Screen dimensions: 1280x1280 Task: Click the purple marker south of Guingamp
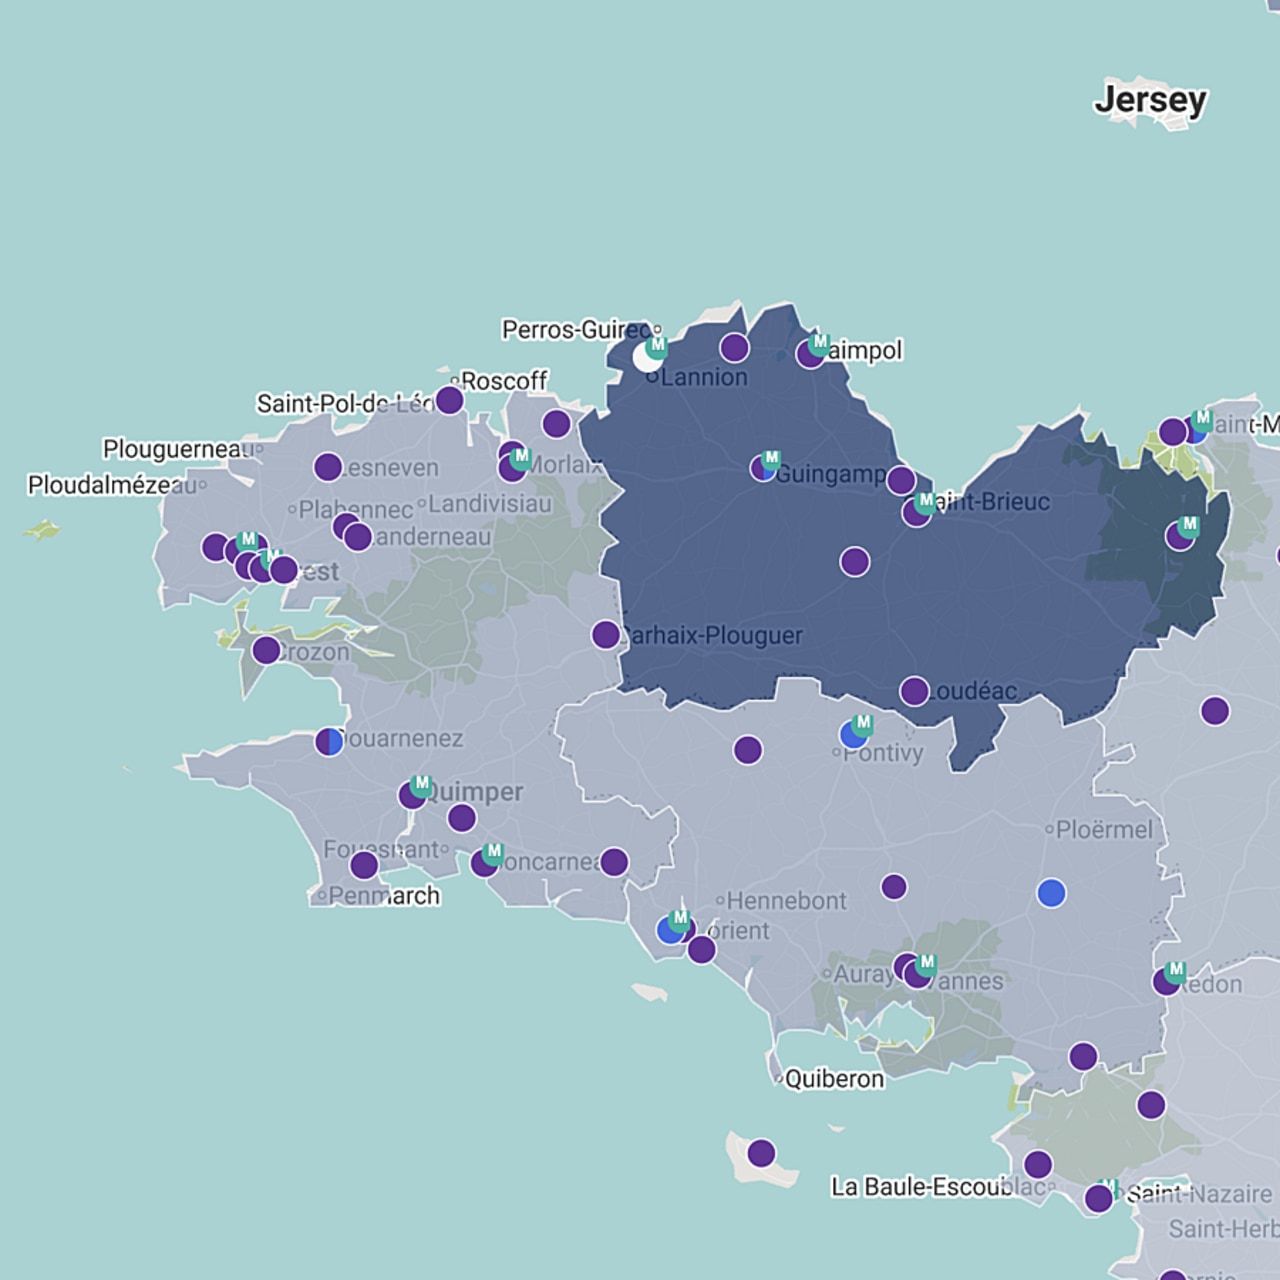click(x=854, y=561)
